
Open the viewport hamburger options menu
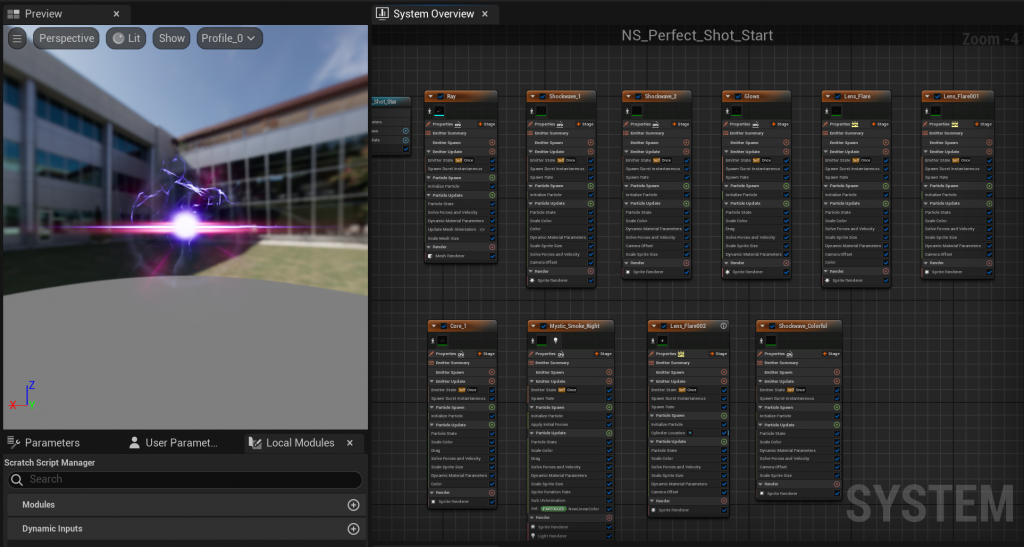coord(17,38)
